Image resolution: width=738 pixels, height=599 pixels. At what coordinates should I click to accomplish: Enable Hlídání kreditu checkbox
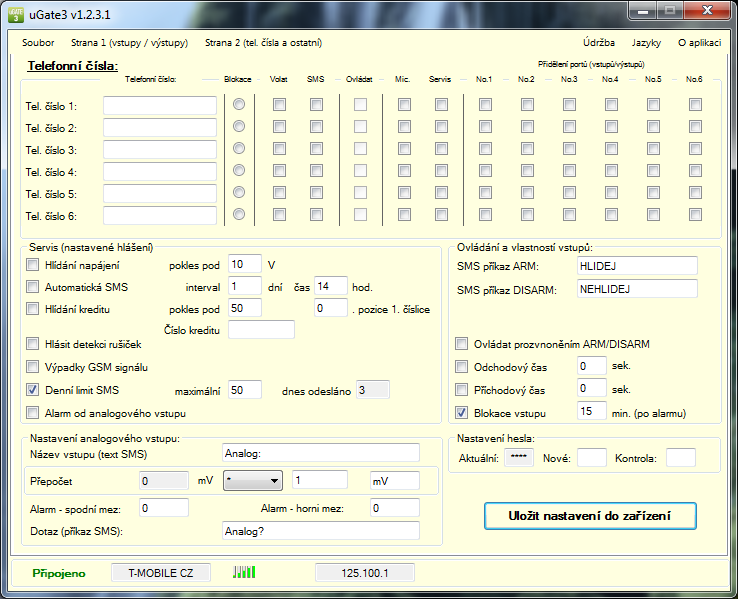point(32,309)
